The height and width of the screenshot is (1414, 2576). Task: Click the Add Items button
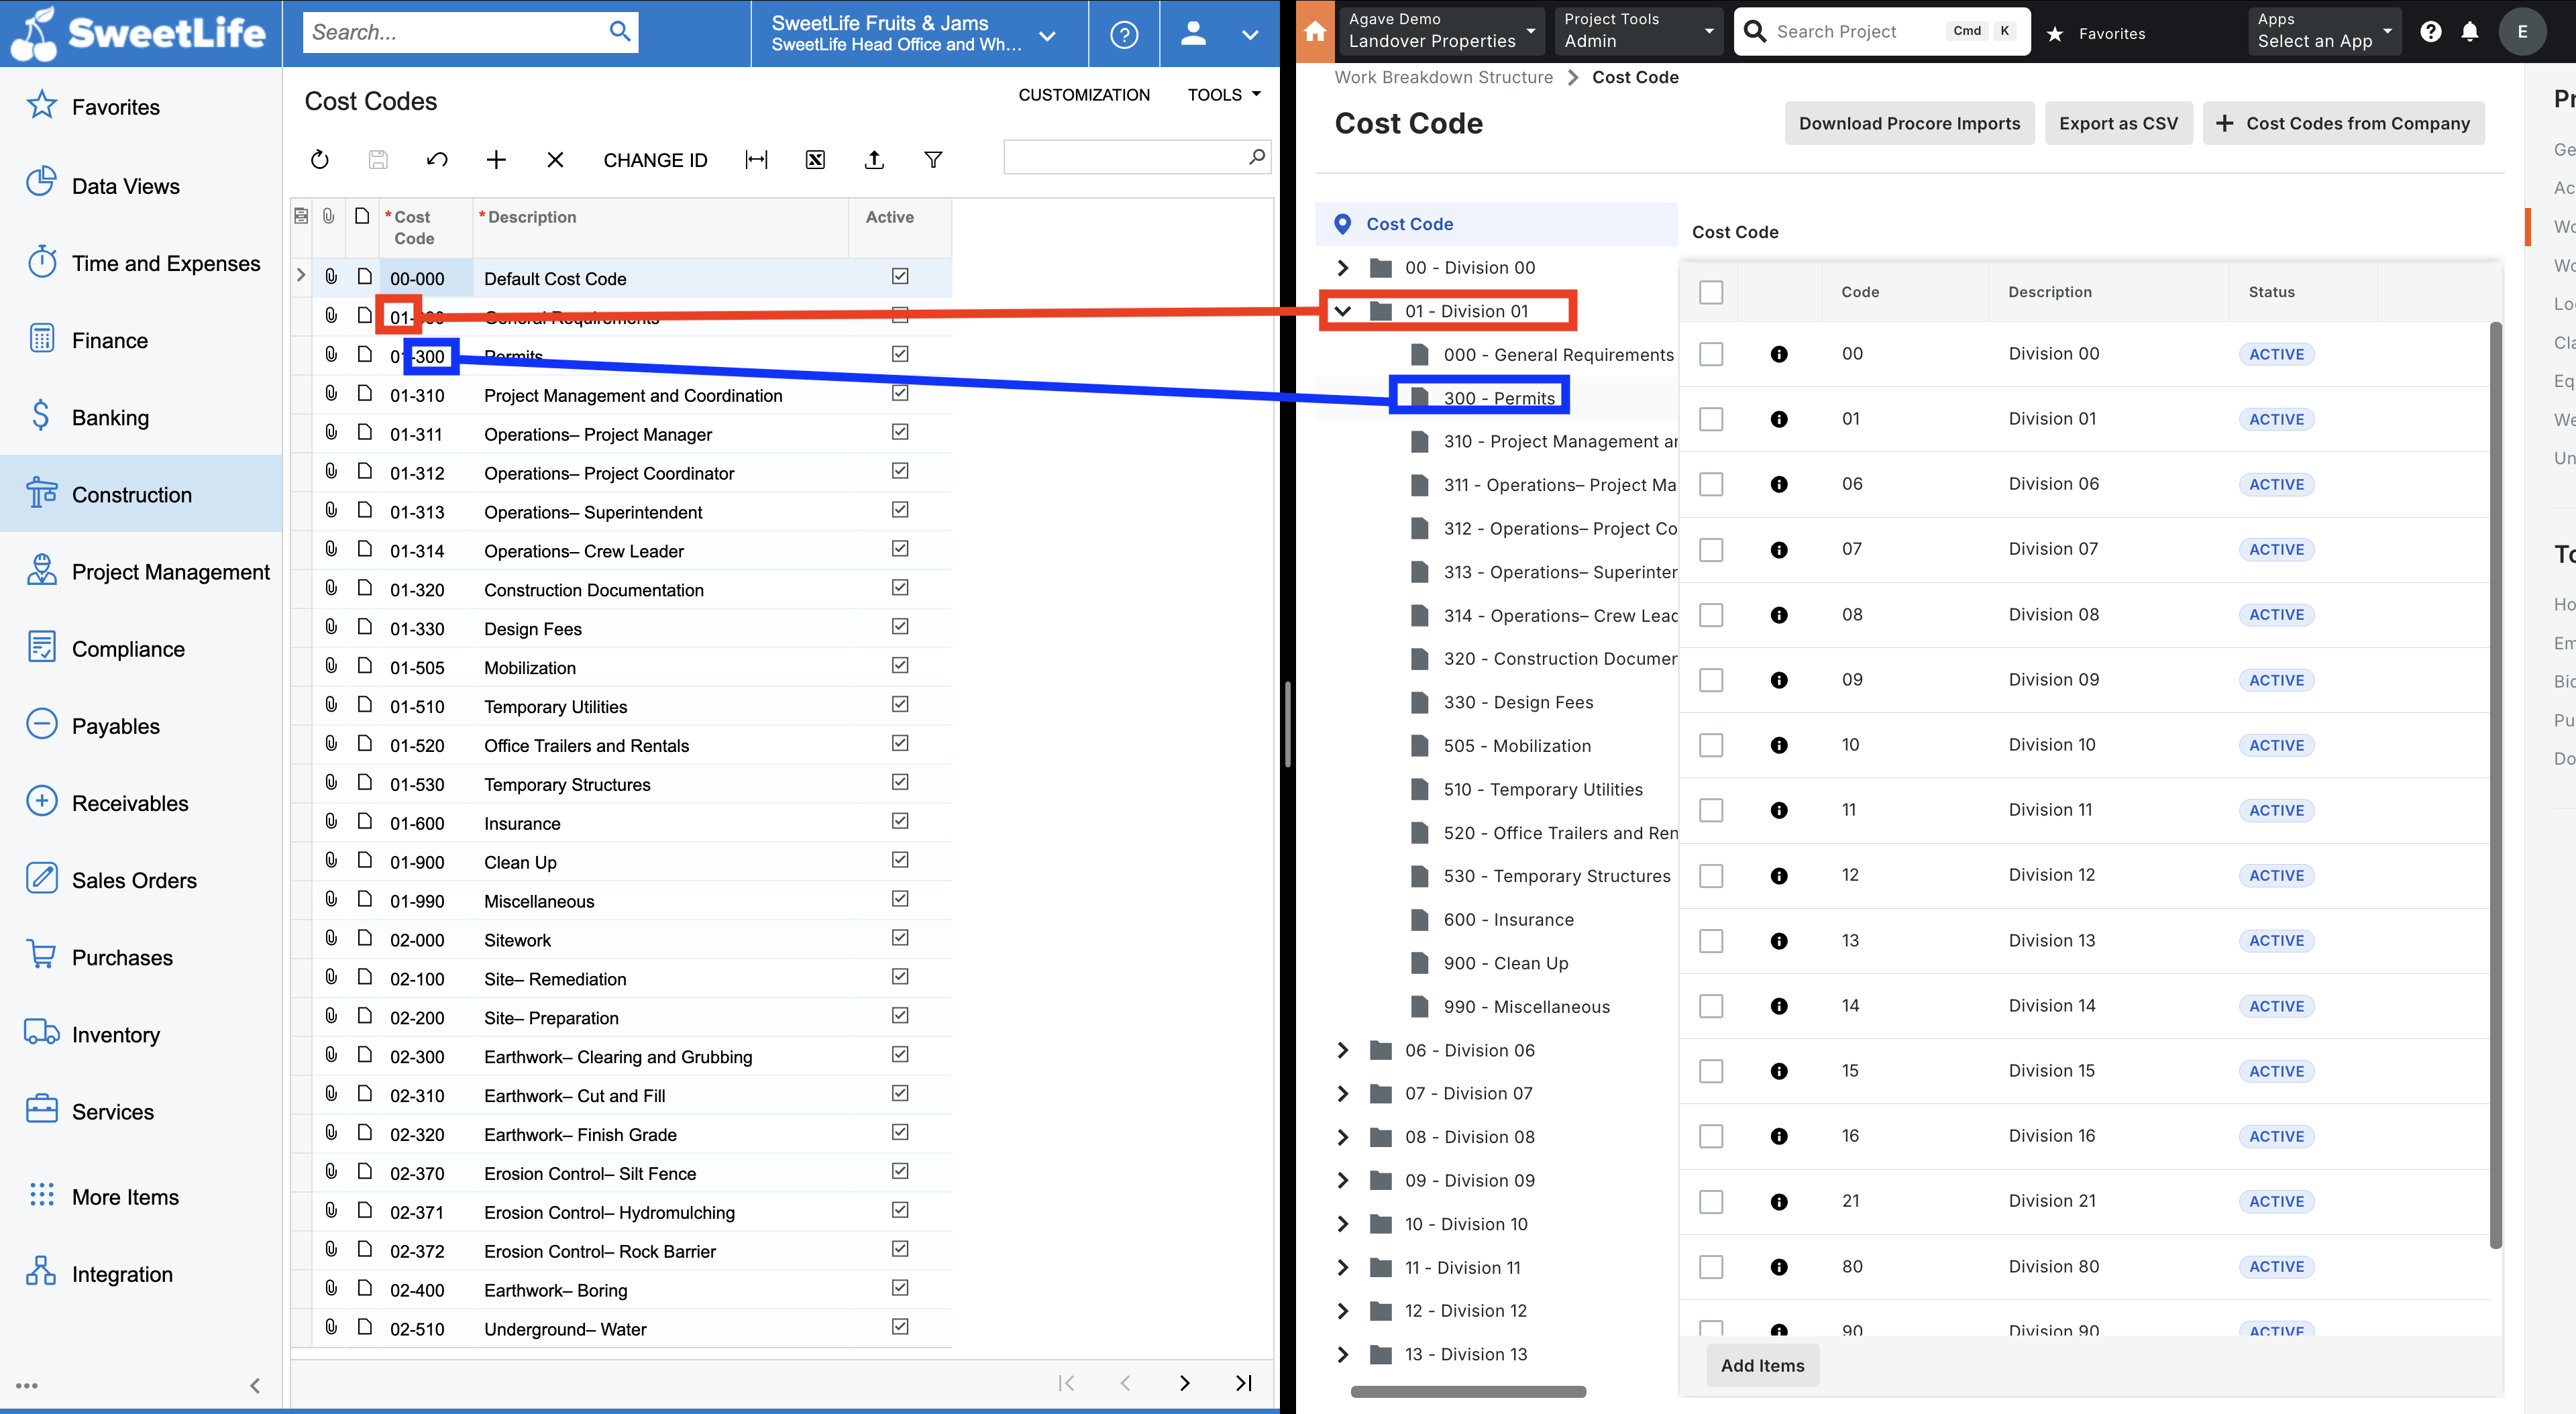1762,1365
